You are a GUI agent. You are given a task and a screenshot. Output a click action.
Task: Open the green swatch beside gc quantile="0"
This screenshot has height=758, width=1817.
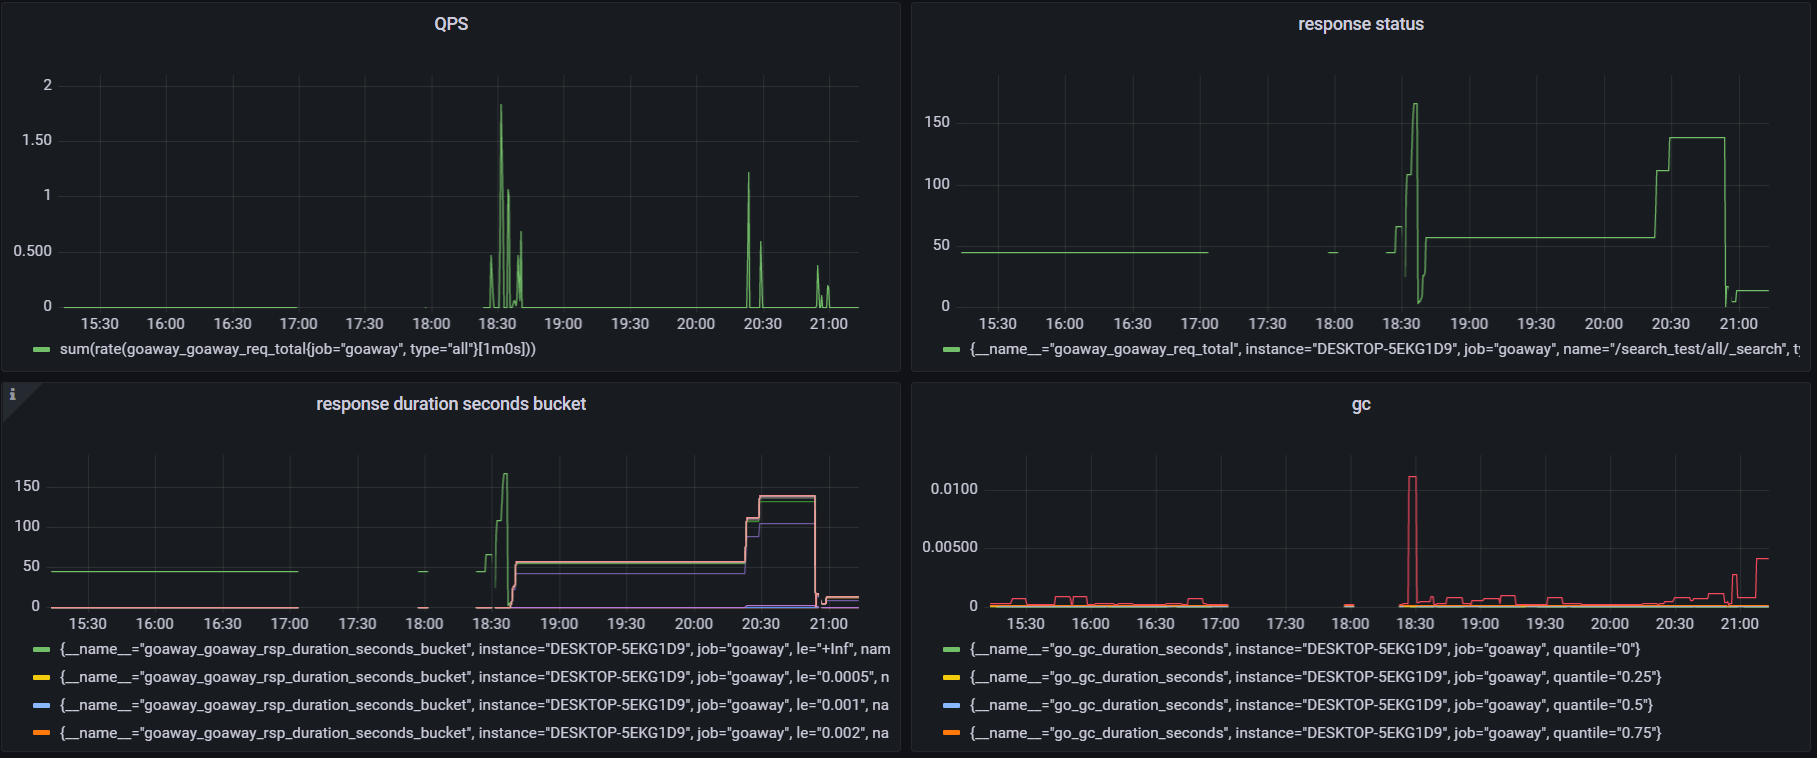click(x=951, y=650)
